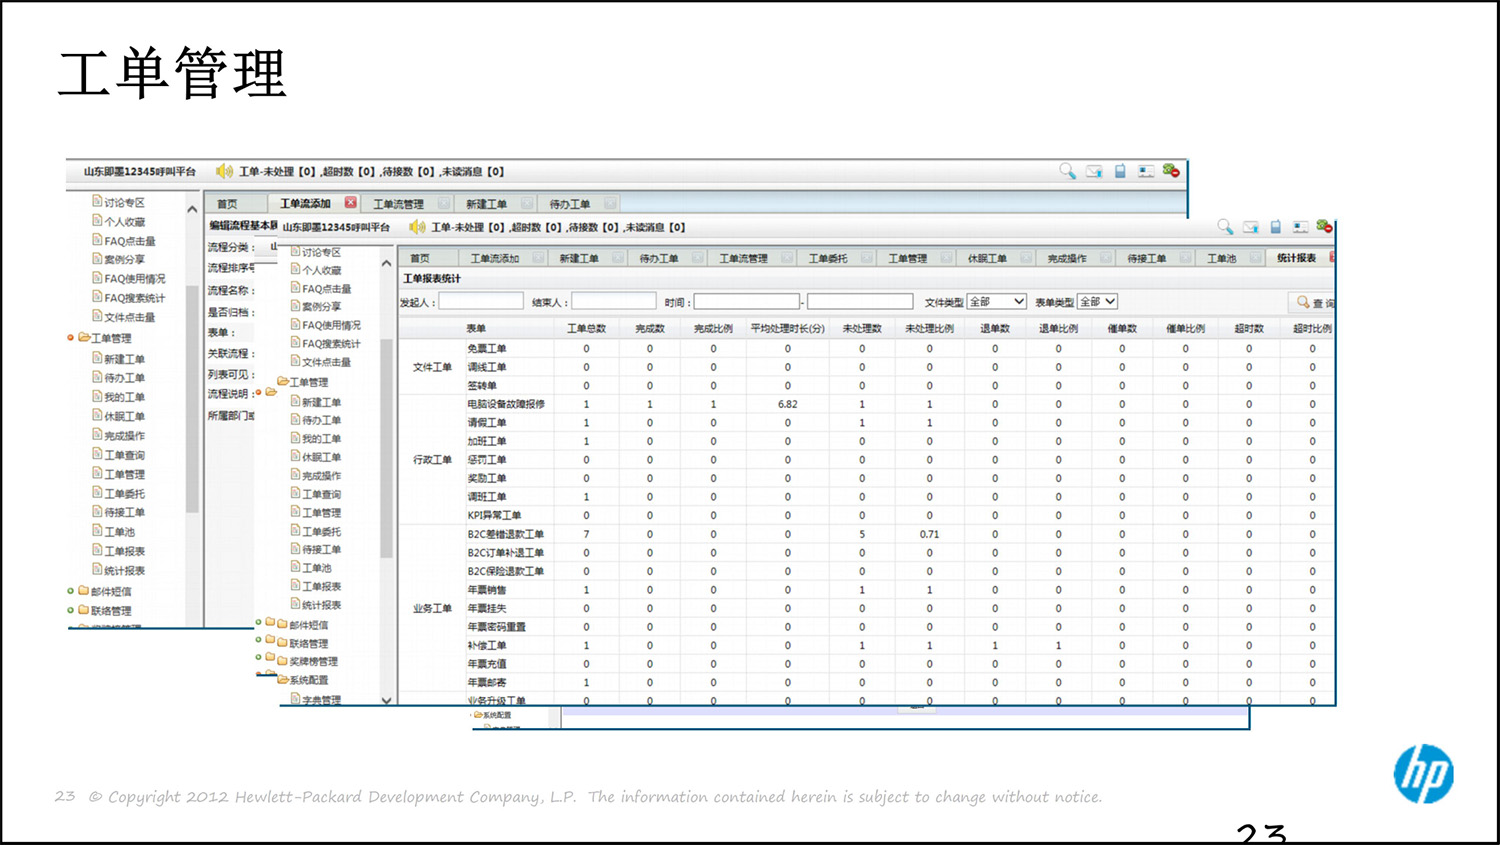Select the 工单池 tab
The width and height of the screenshot is (1500, 845).
click(x=1221, y=259)
